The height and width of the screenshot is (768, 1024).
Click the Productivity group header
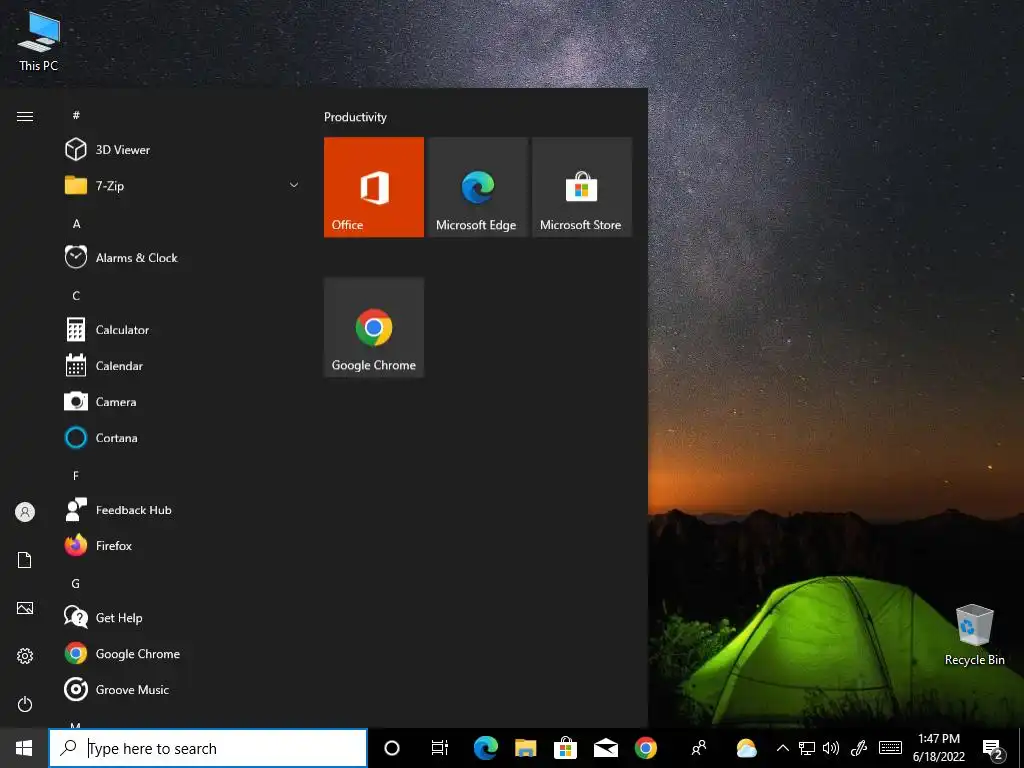pyautogui.click(x=355, y=117)
